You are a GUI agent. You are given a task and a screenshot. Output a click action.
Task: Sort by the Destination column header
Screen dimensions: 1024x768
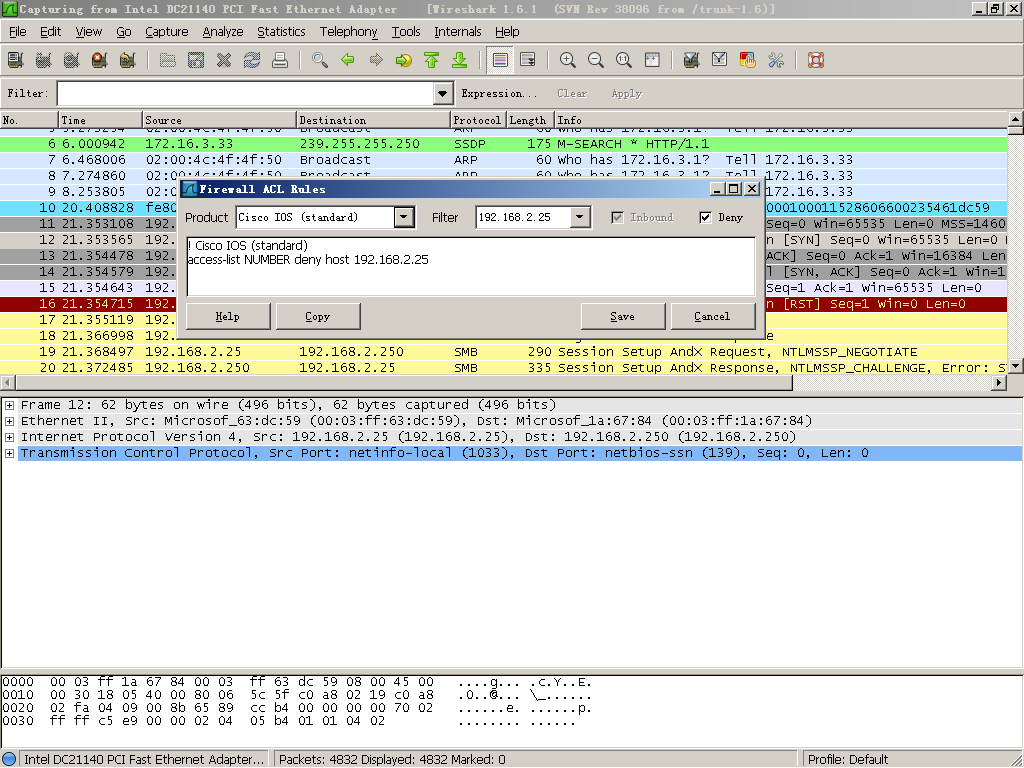coord(373,120)
